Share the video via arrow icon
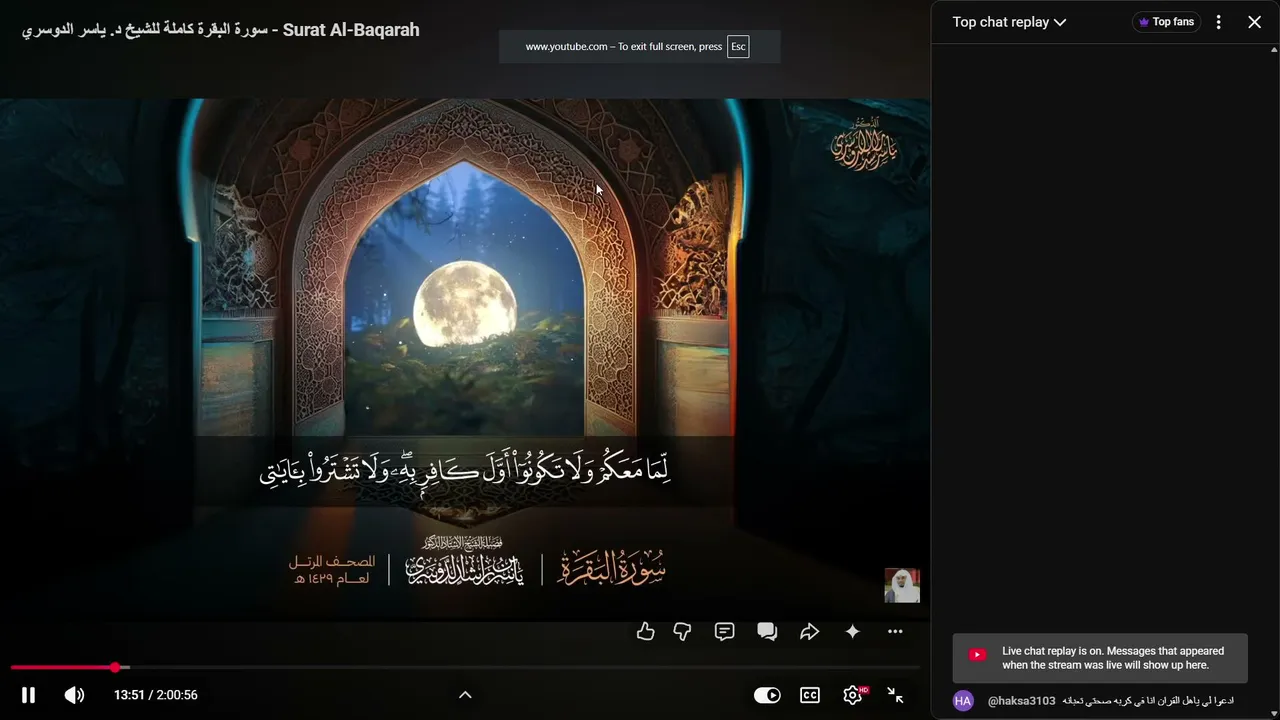 click(x=810, y=631)
